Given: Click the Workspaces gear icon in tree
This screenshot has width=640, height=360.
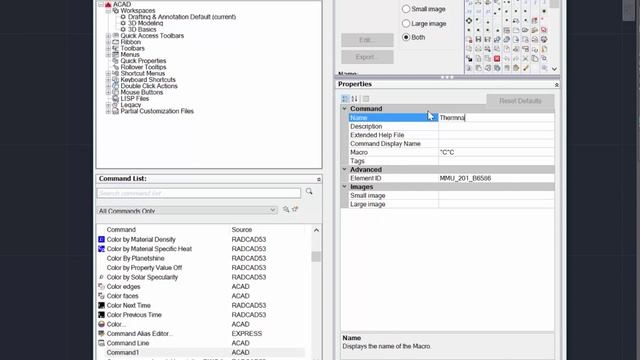Looking at the screenshot, I should pyautogui.click(x=116, y=11).
